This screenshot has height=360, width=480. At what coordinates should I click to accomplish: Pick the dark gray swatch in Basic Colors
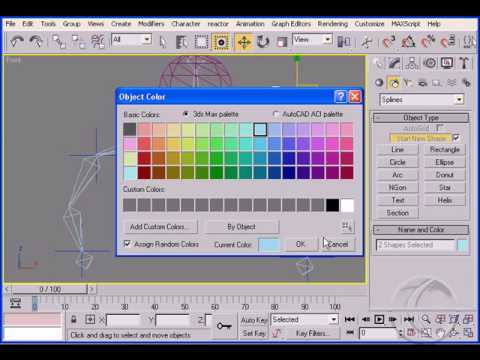pyautogui.click(x=130, y=129)
